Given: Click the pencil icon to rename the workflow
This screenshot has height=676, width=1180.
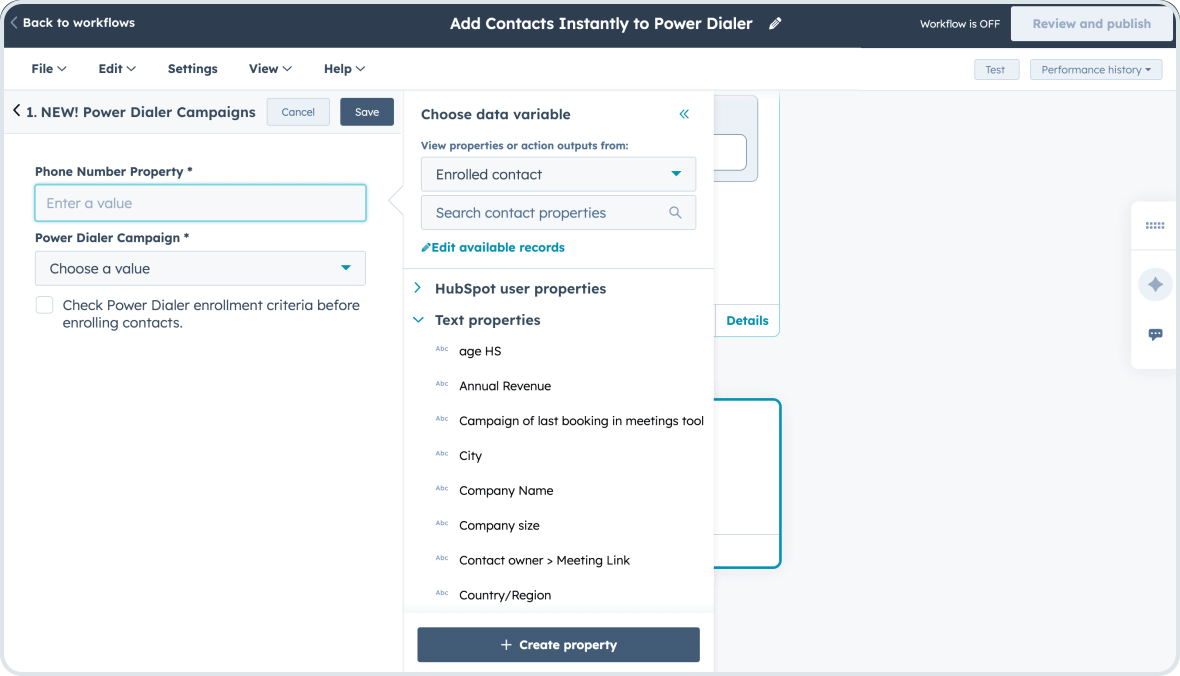Looking at the screenshot, I should click(x=775, y=23).
